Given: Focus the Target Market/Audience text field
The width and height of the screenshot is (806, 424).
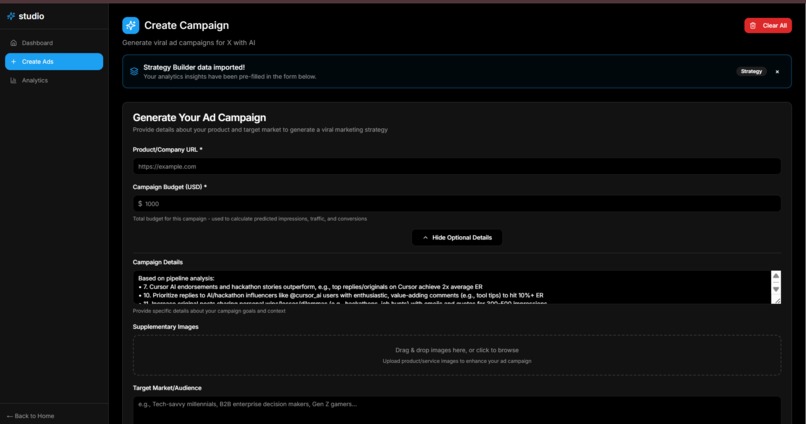Looking at the screenshot, I should [x=456, y=410].
